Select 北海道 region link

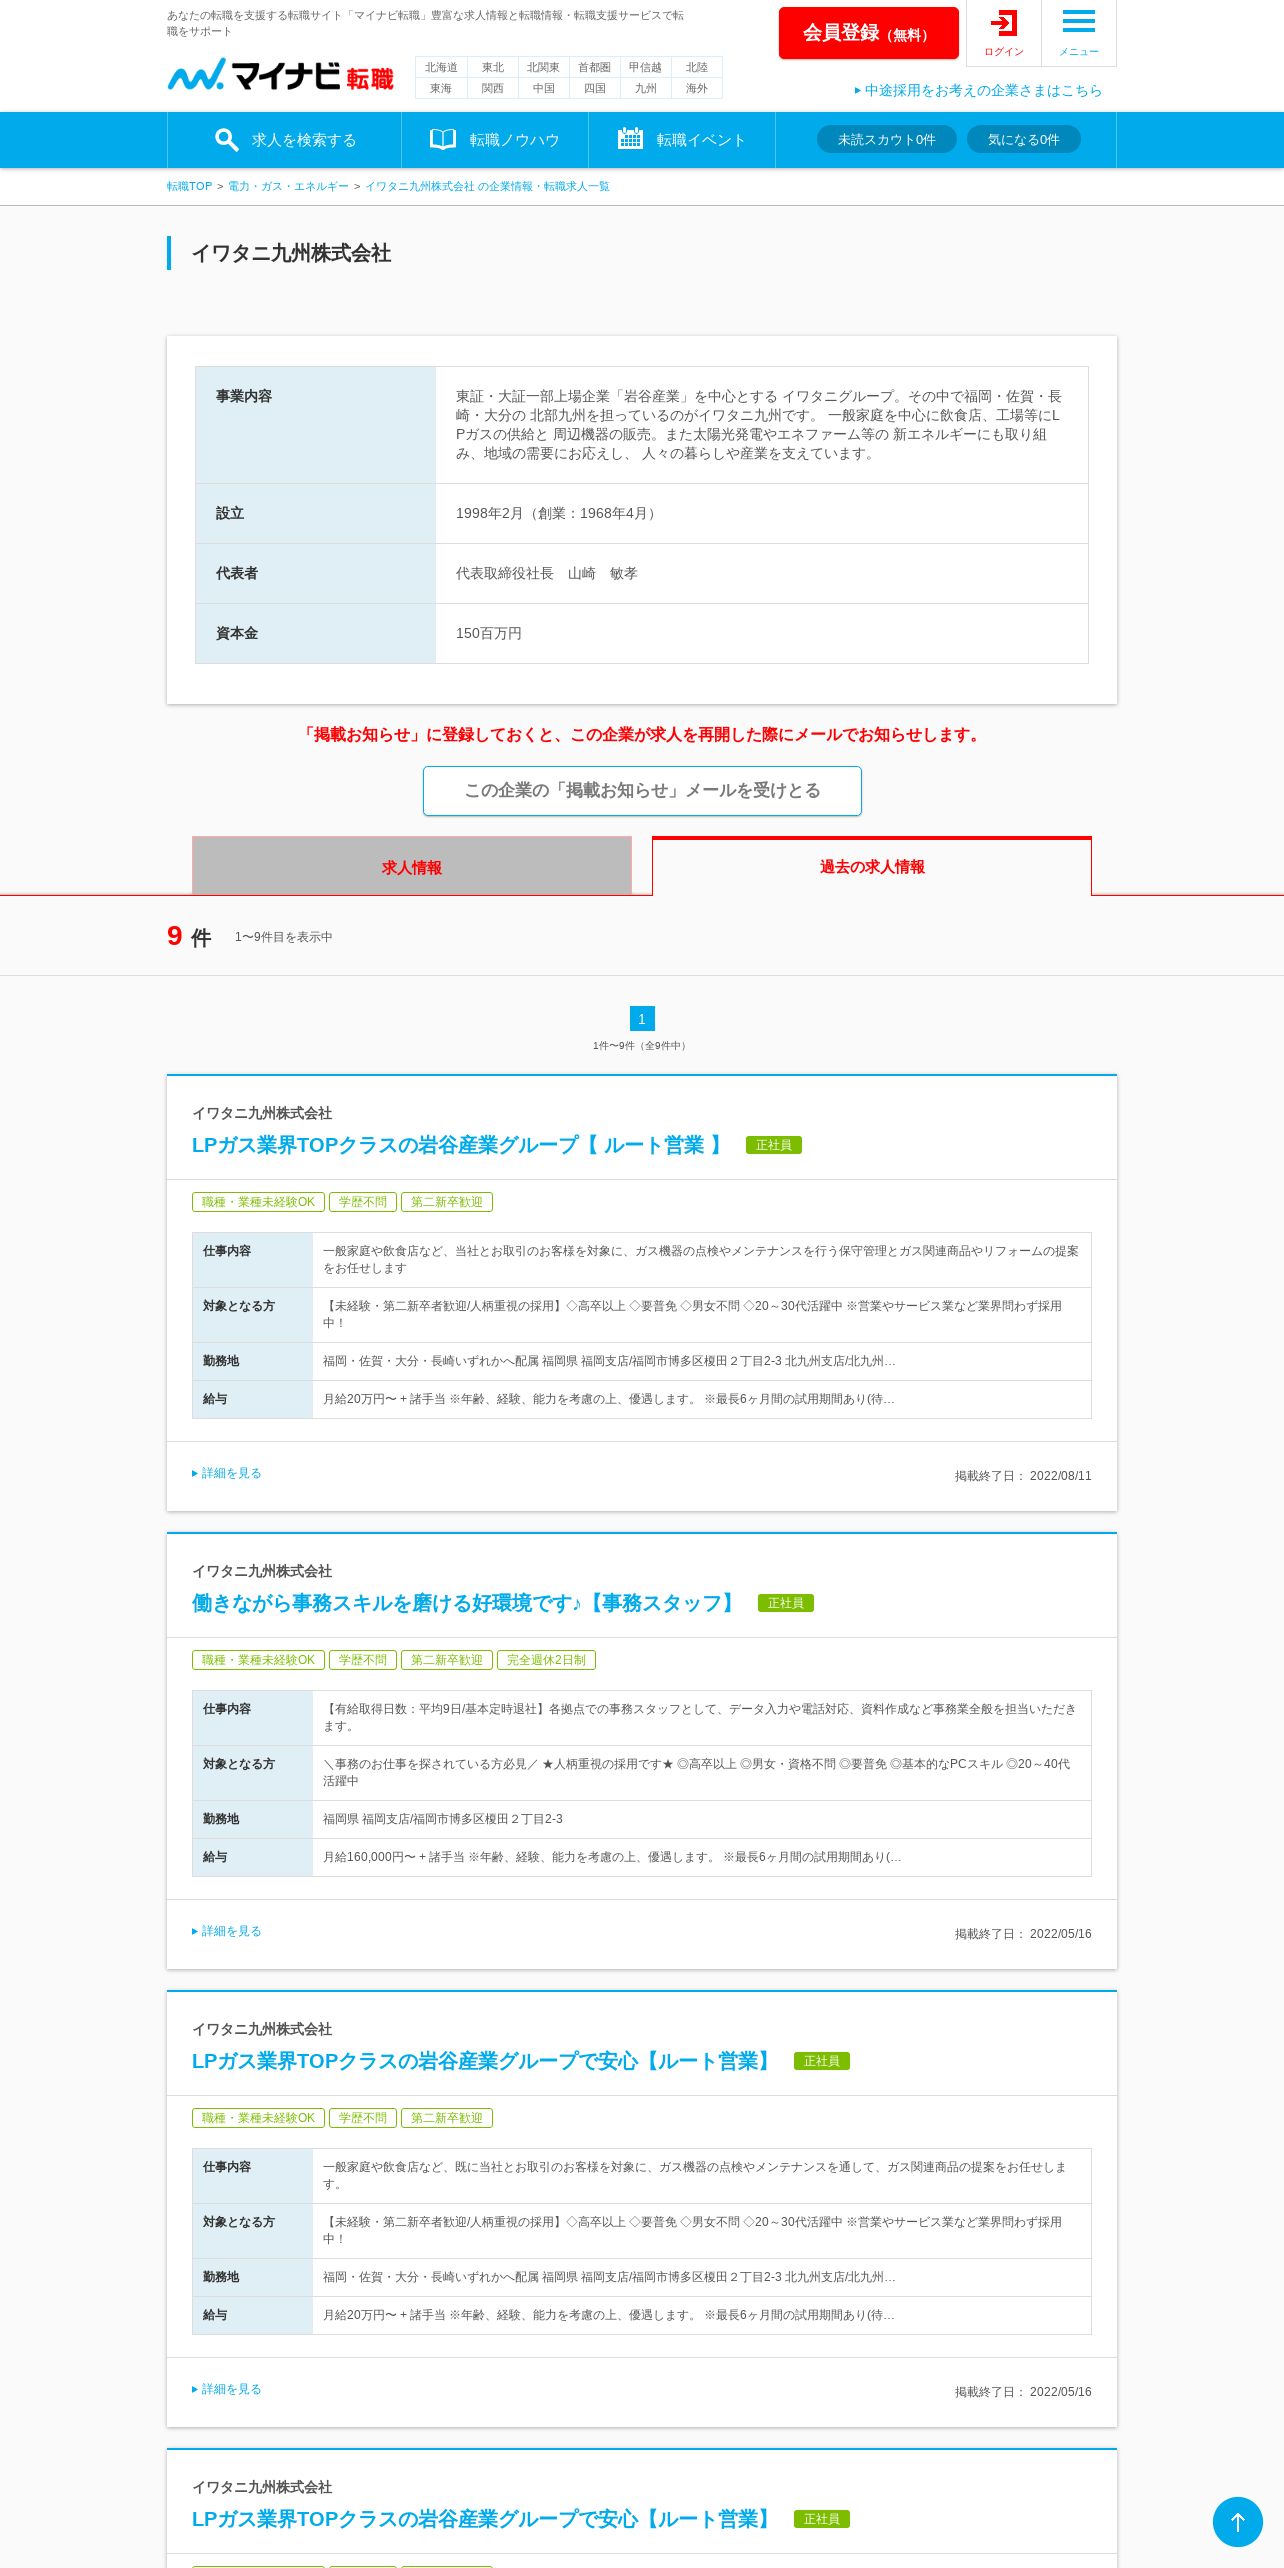[441, 68]
